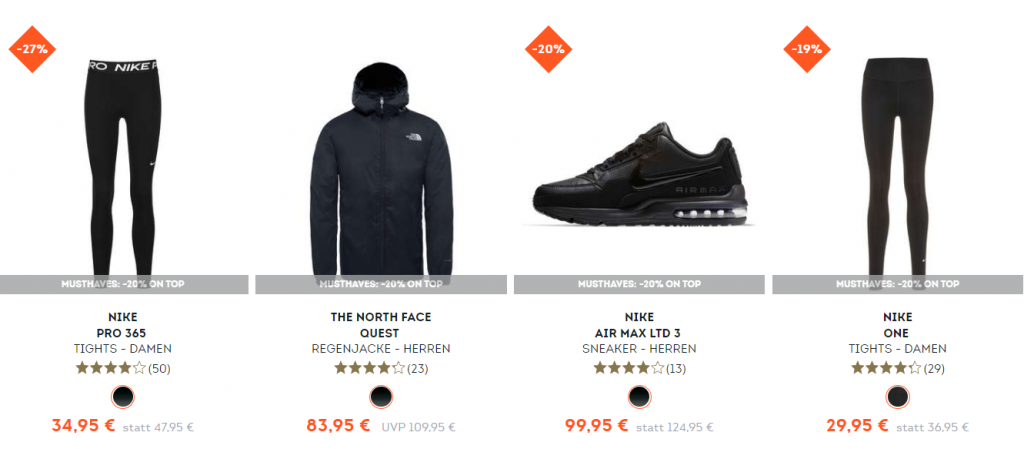Select black color swatch for Nike Pro 365

pyautogui.click(x=122, y=397)
